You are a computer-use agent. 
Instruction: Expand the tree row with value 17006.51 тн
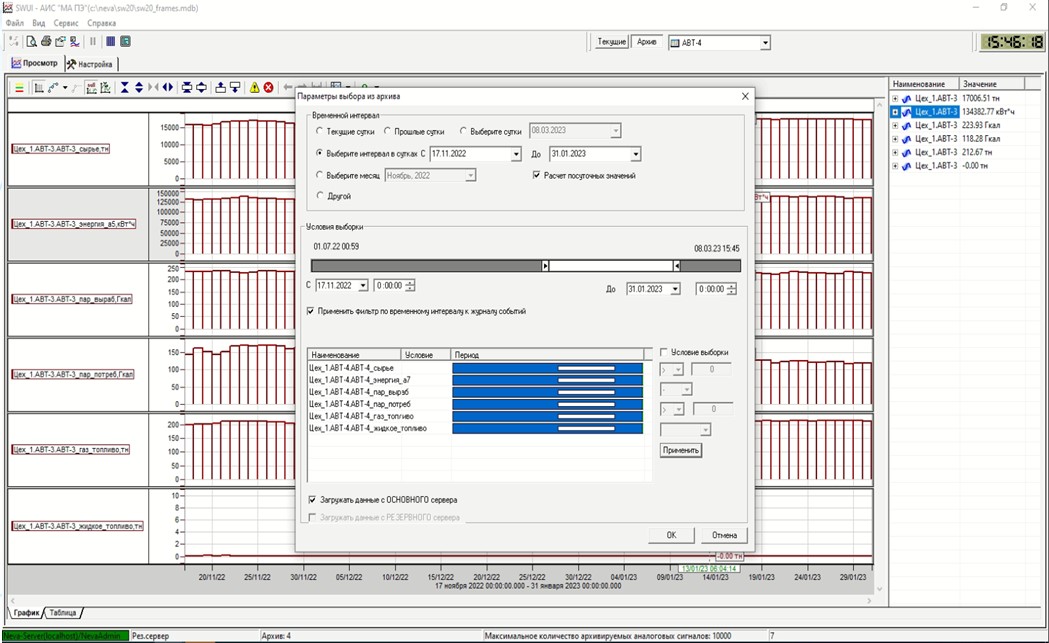895,98
